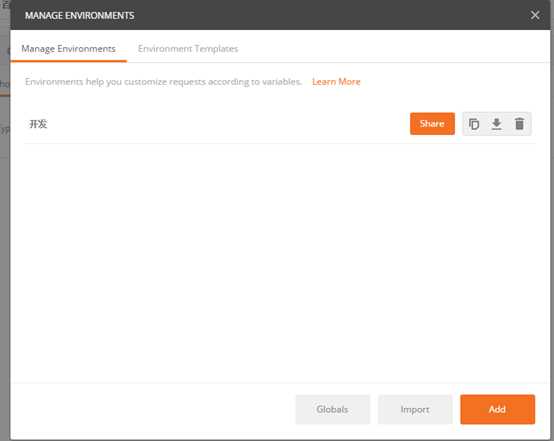
Task: Open the Learn More link
Action: [336, 82]
